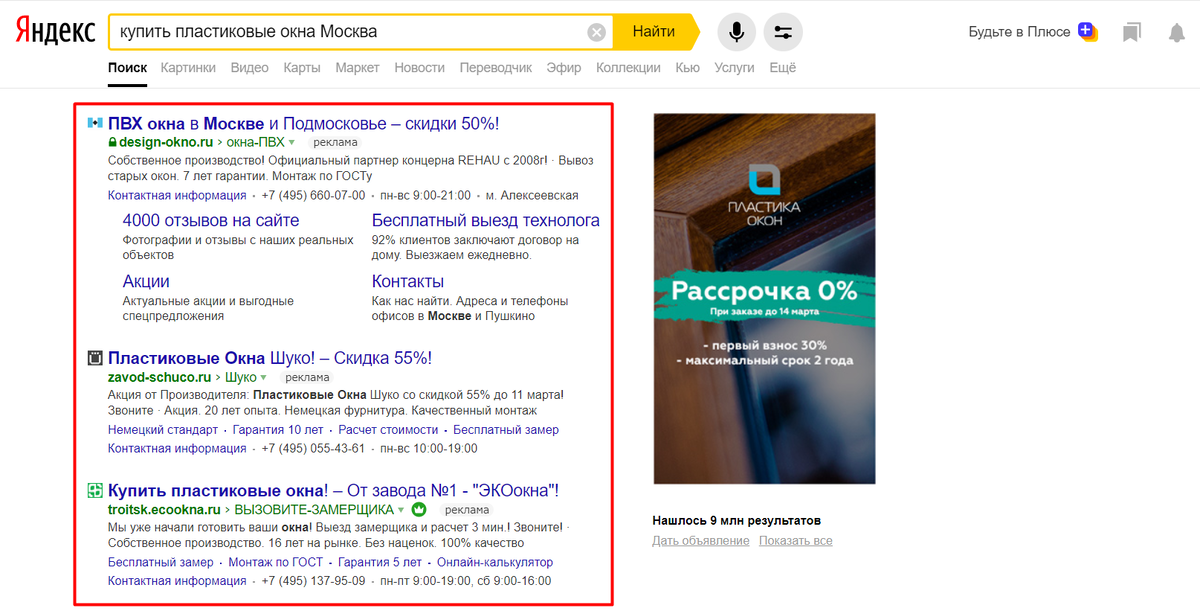Click the Yandex Plus icon near Будьте в Плюсе

coord(1086,31)
